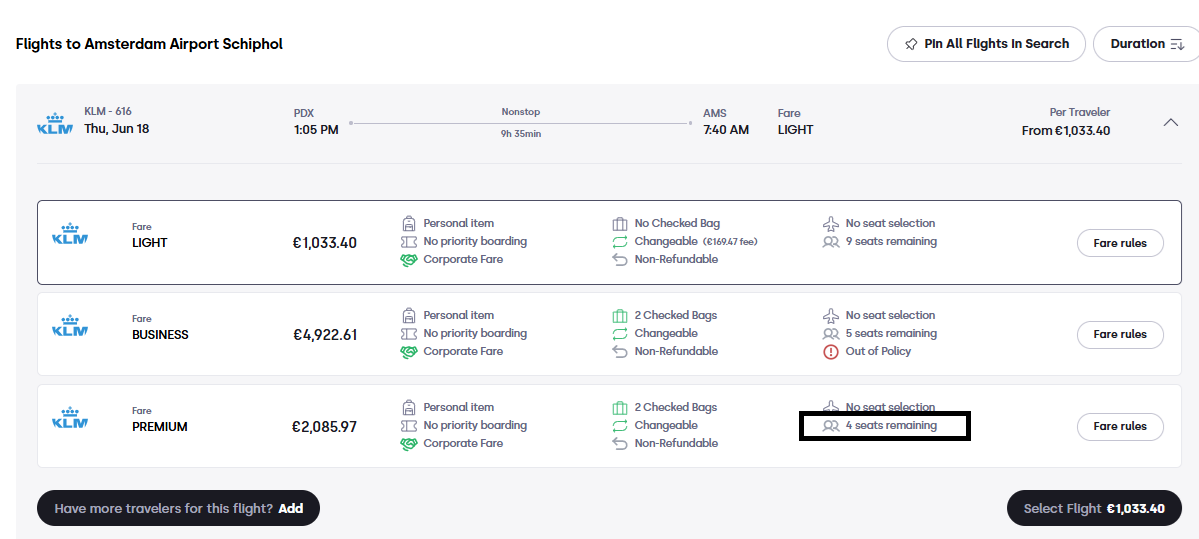Click the 2 Checked Bags suitcase icon in BUSINESS row

coord(619,316)
